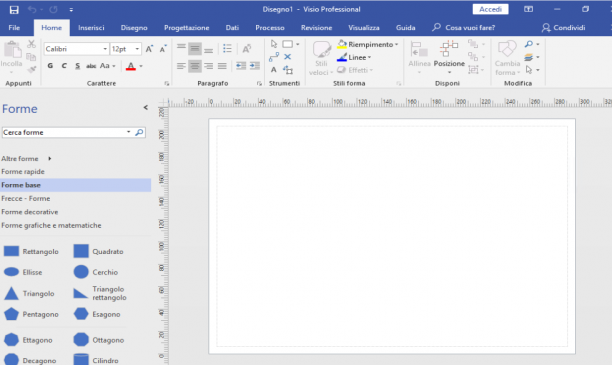Image resolution: width=612 pixels, height=365 pixels.
Task: Open the File tab
Action: pyautogui.click(x=14, y=28)
